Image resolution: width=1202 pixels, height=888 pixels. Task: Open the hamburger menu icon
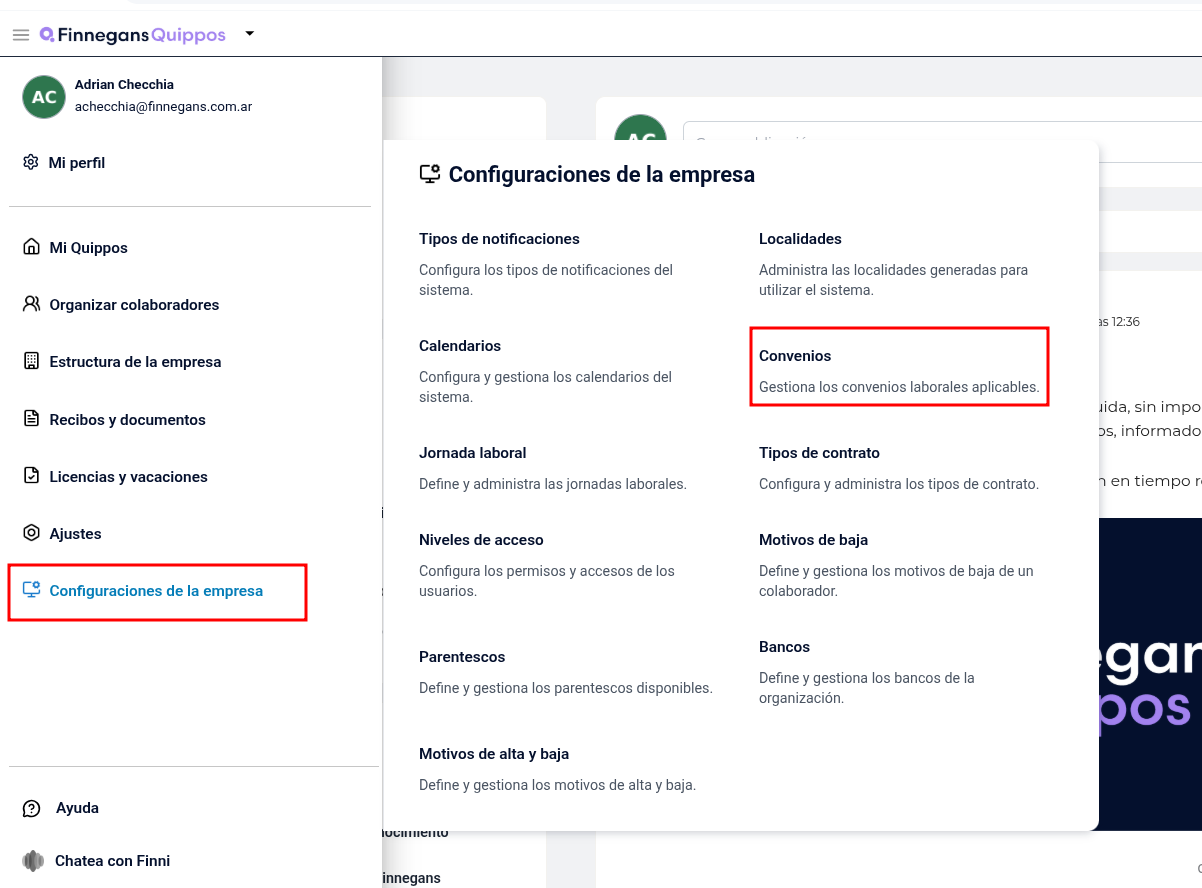tap(20, 35)
